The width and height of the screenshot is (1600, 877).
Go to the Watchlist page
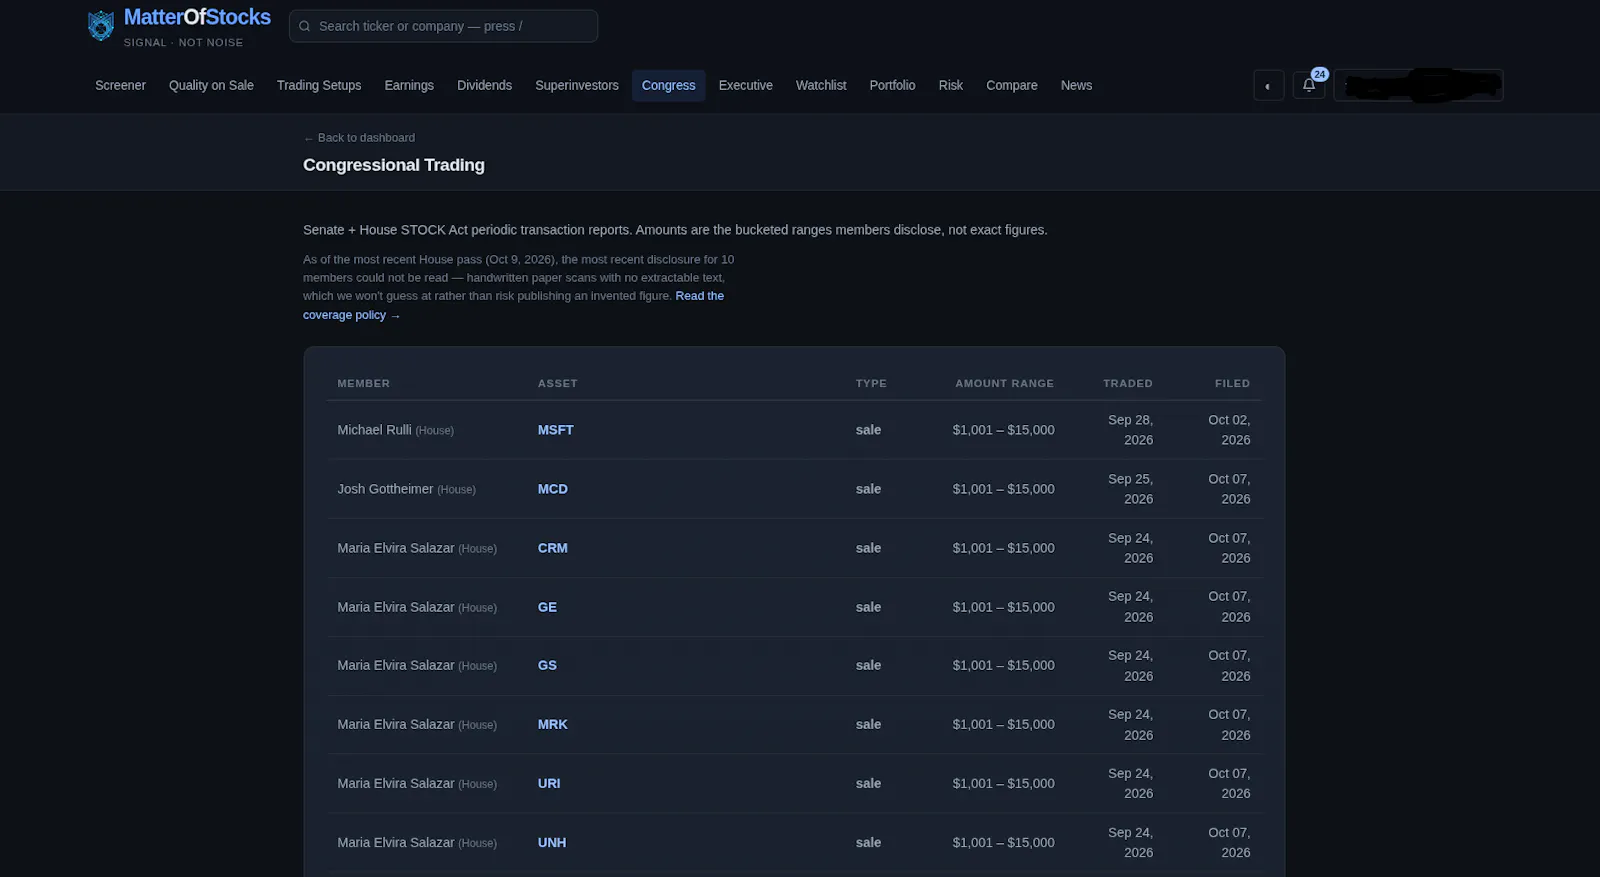(x=821, y=85)
